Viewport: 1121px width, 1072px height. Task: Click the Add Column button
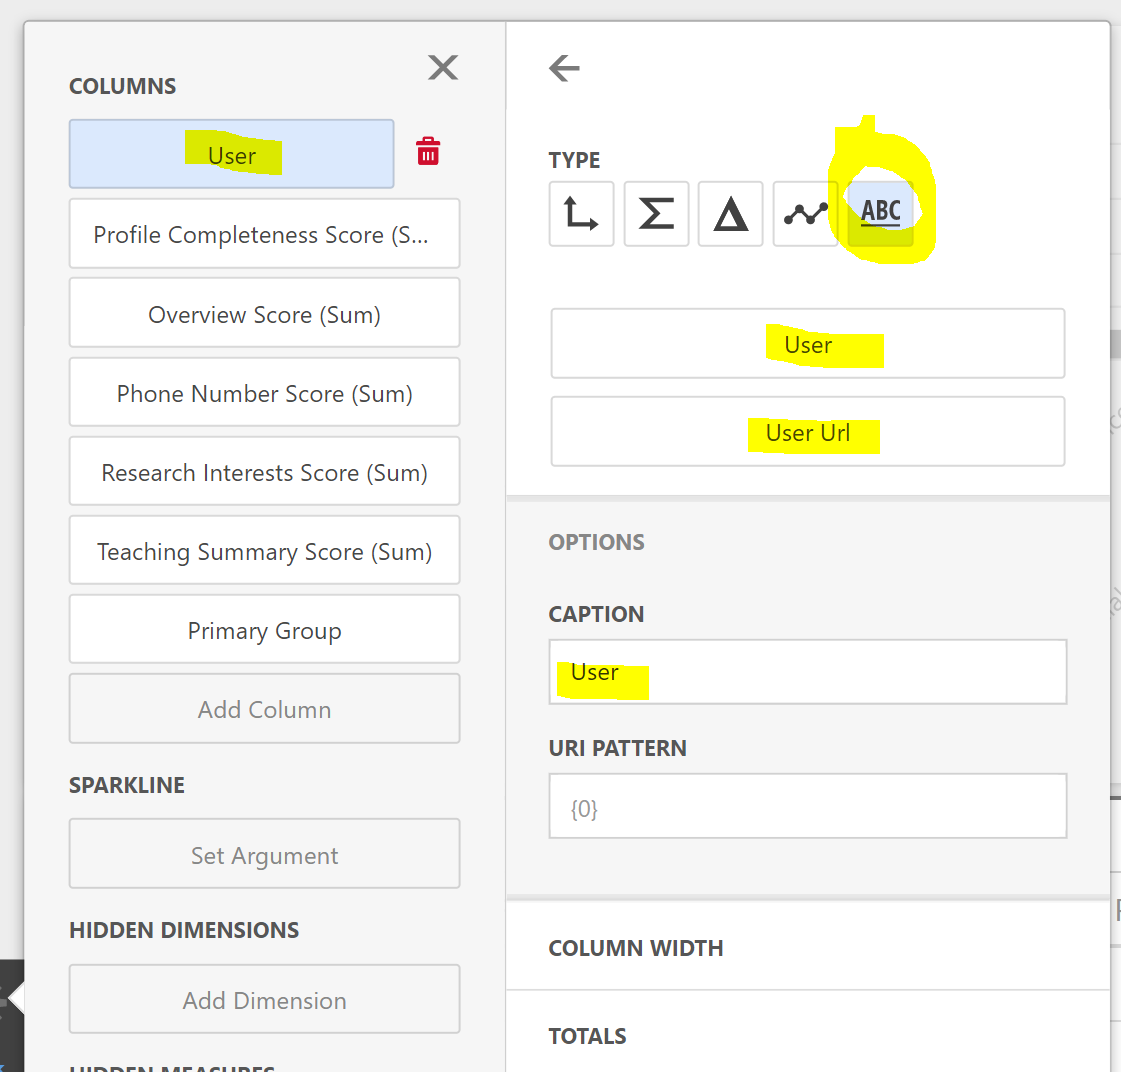[264, 709]
